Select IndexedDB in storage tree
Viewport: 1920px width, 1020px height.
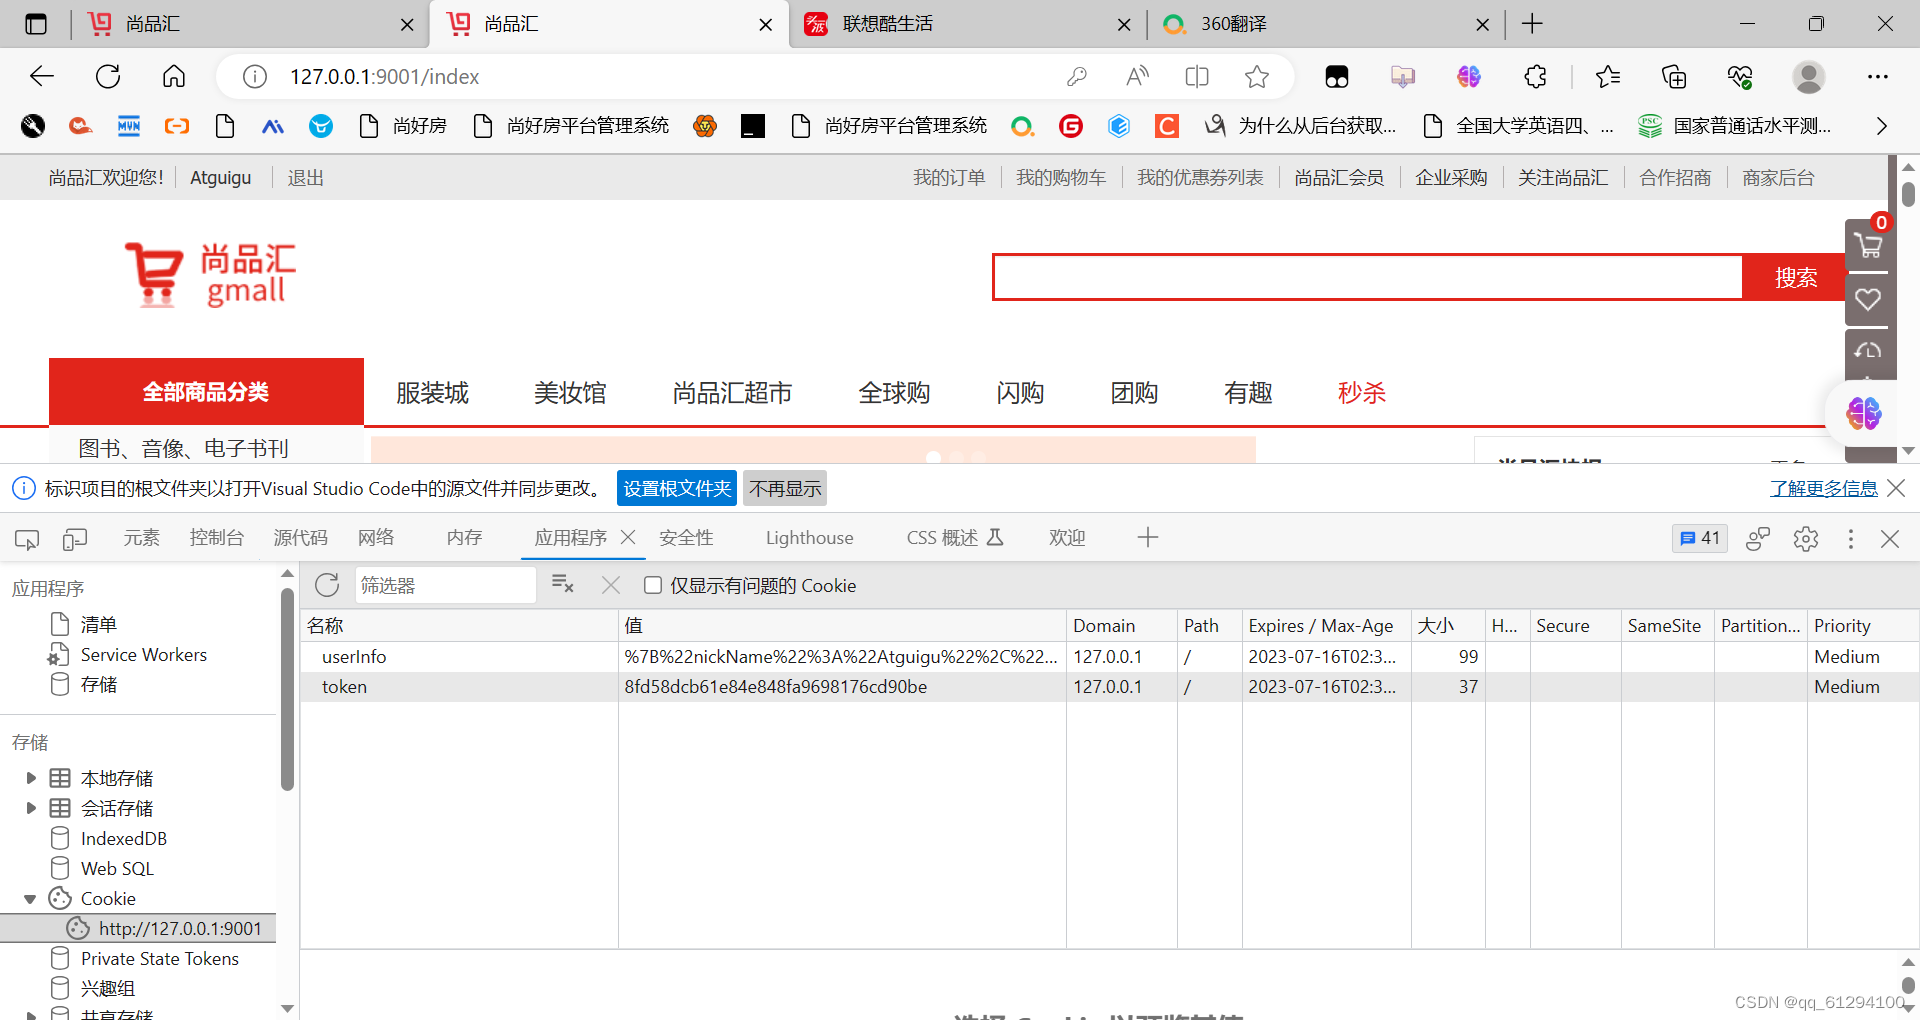pyautogui.click(x=124, y=839)
